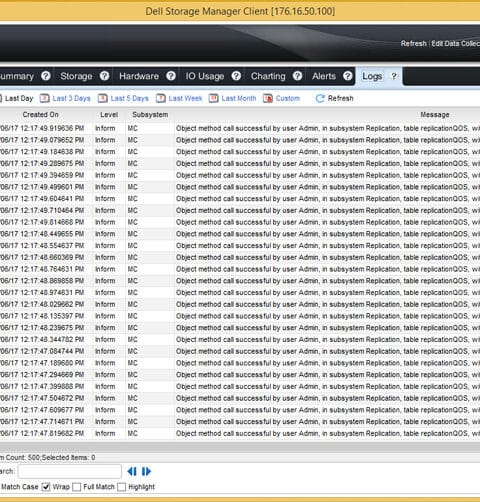The height and width of the screenshot is (502, 480).
Task: Sort by the Level column header
Action: pos(109,115)
